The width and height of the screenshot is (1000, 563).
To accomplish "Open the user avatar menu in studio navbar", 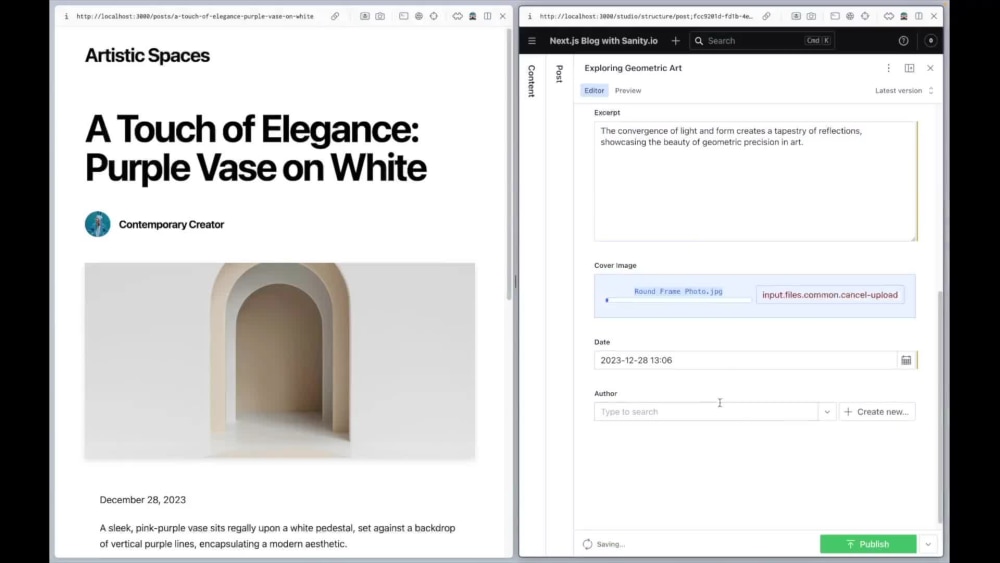I will point(930,41).
